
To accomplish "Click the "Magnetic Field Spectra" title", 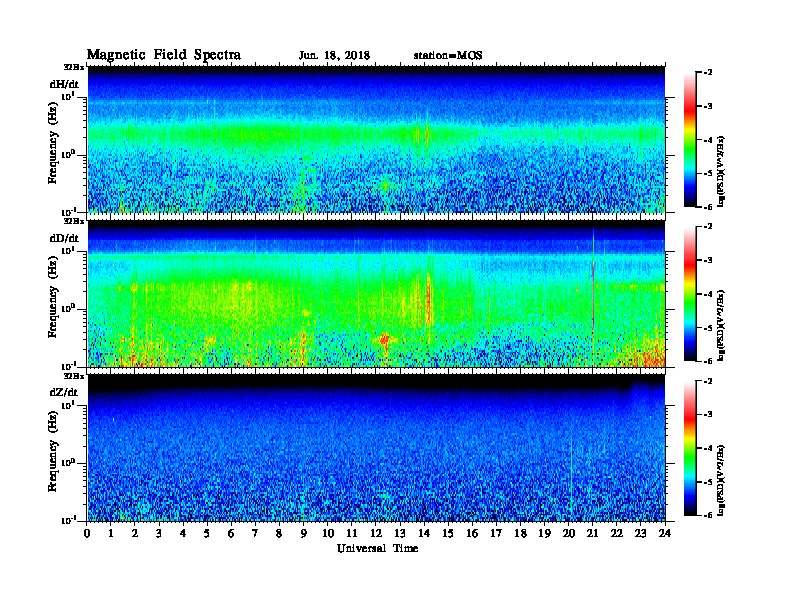I will click(x=164, y=55).
